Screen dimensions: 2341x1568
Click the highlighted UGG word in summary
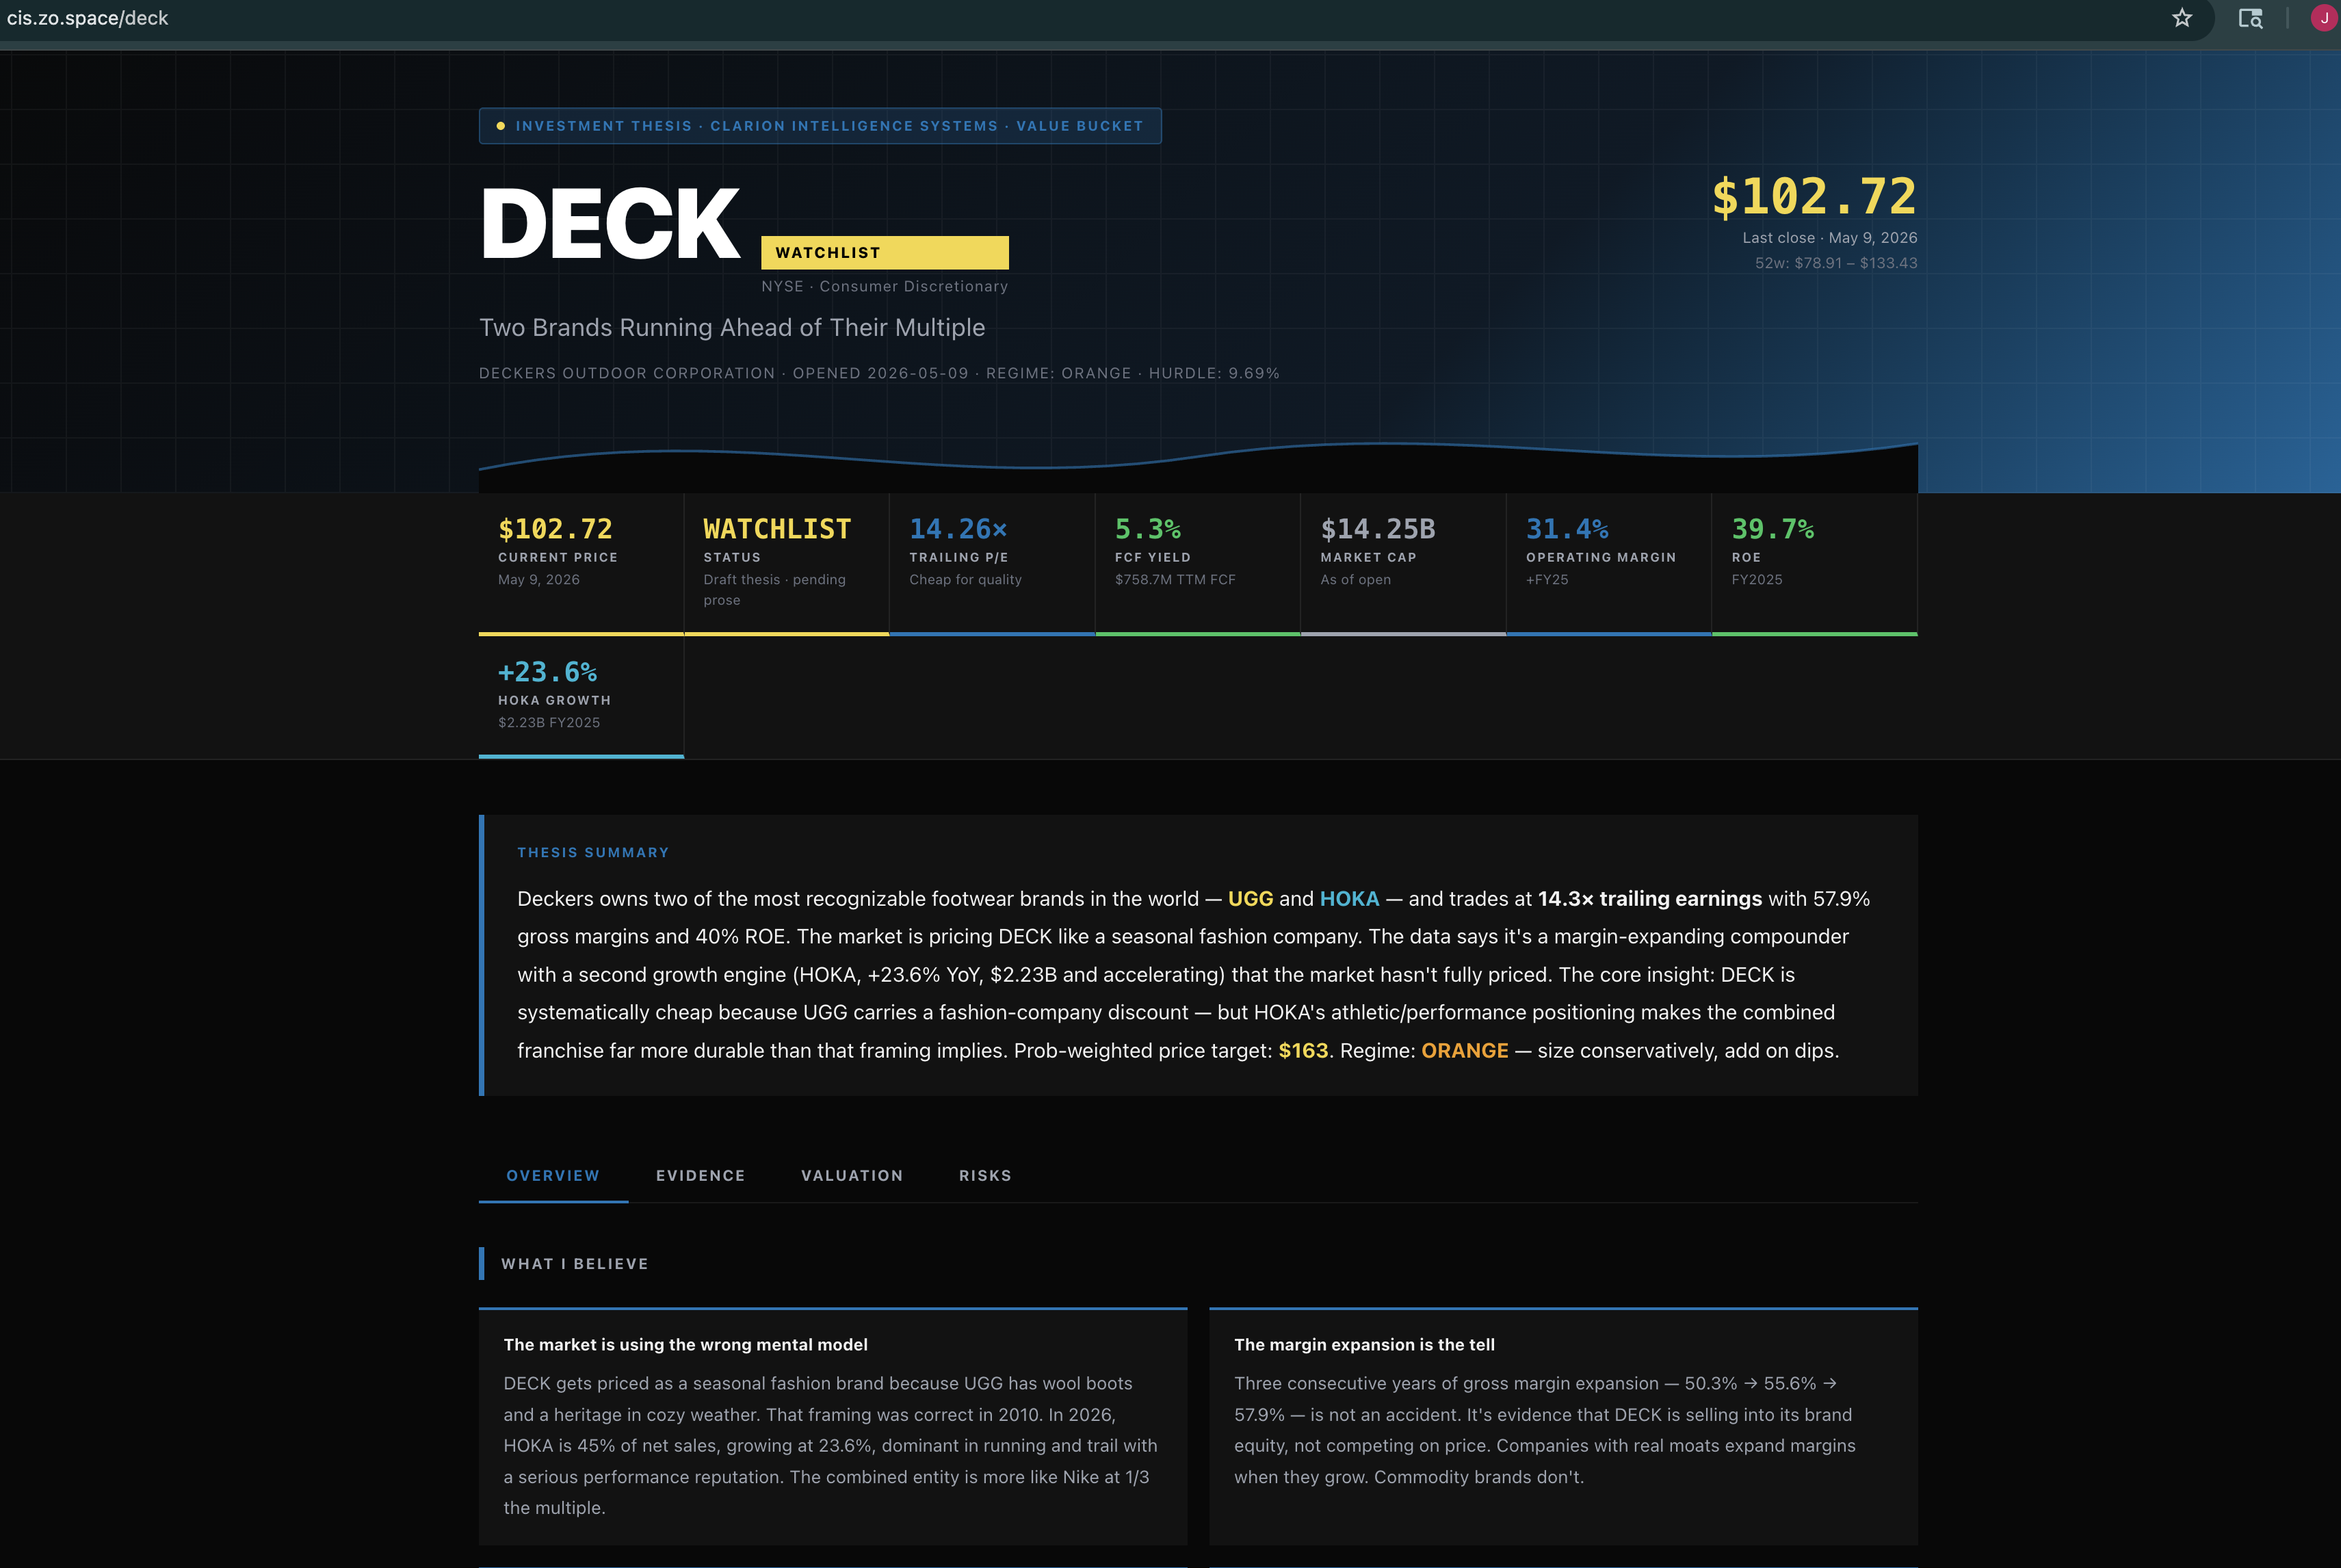pyautogui.click(x=1250, y=898)
